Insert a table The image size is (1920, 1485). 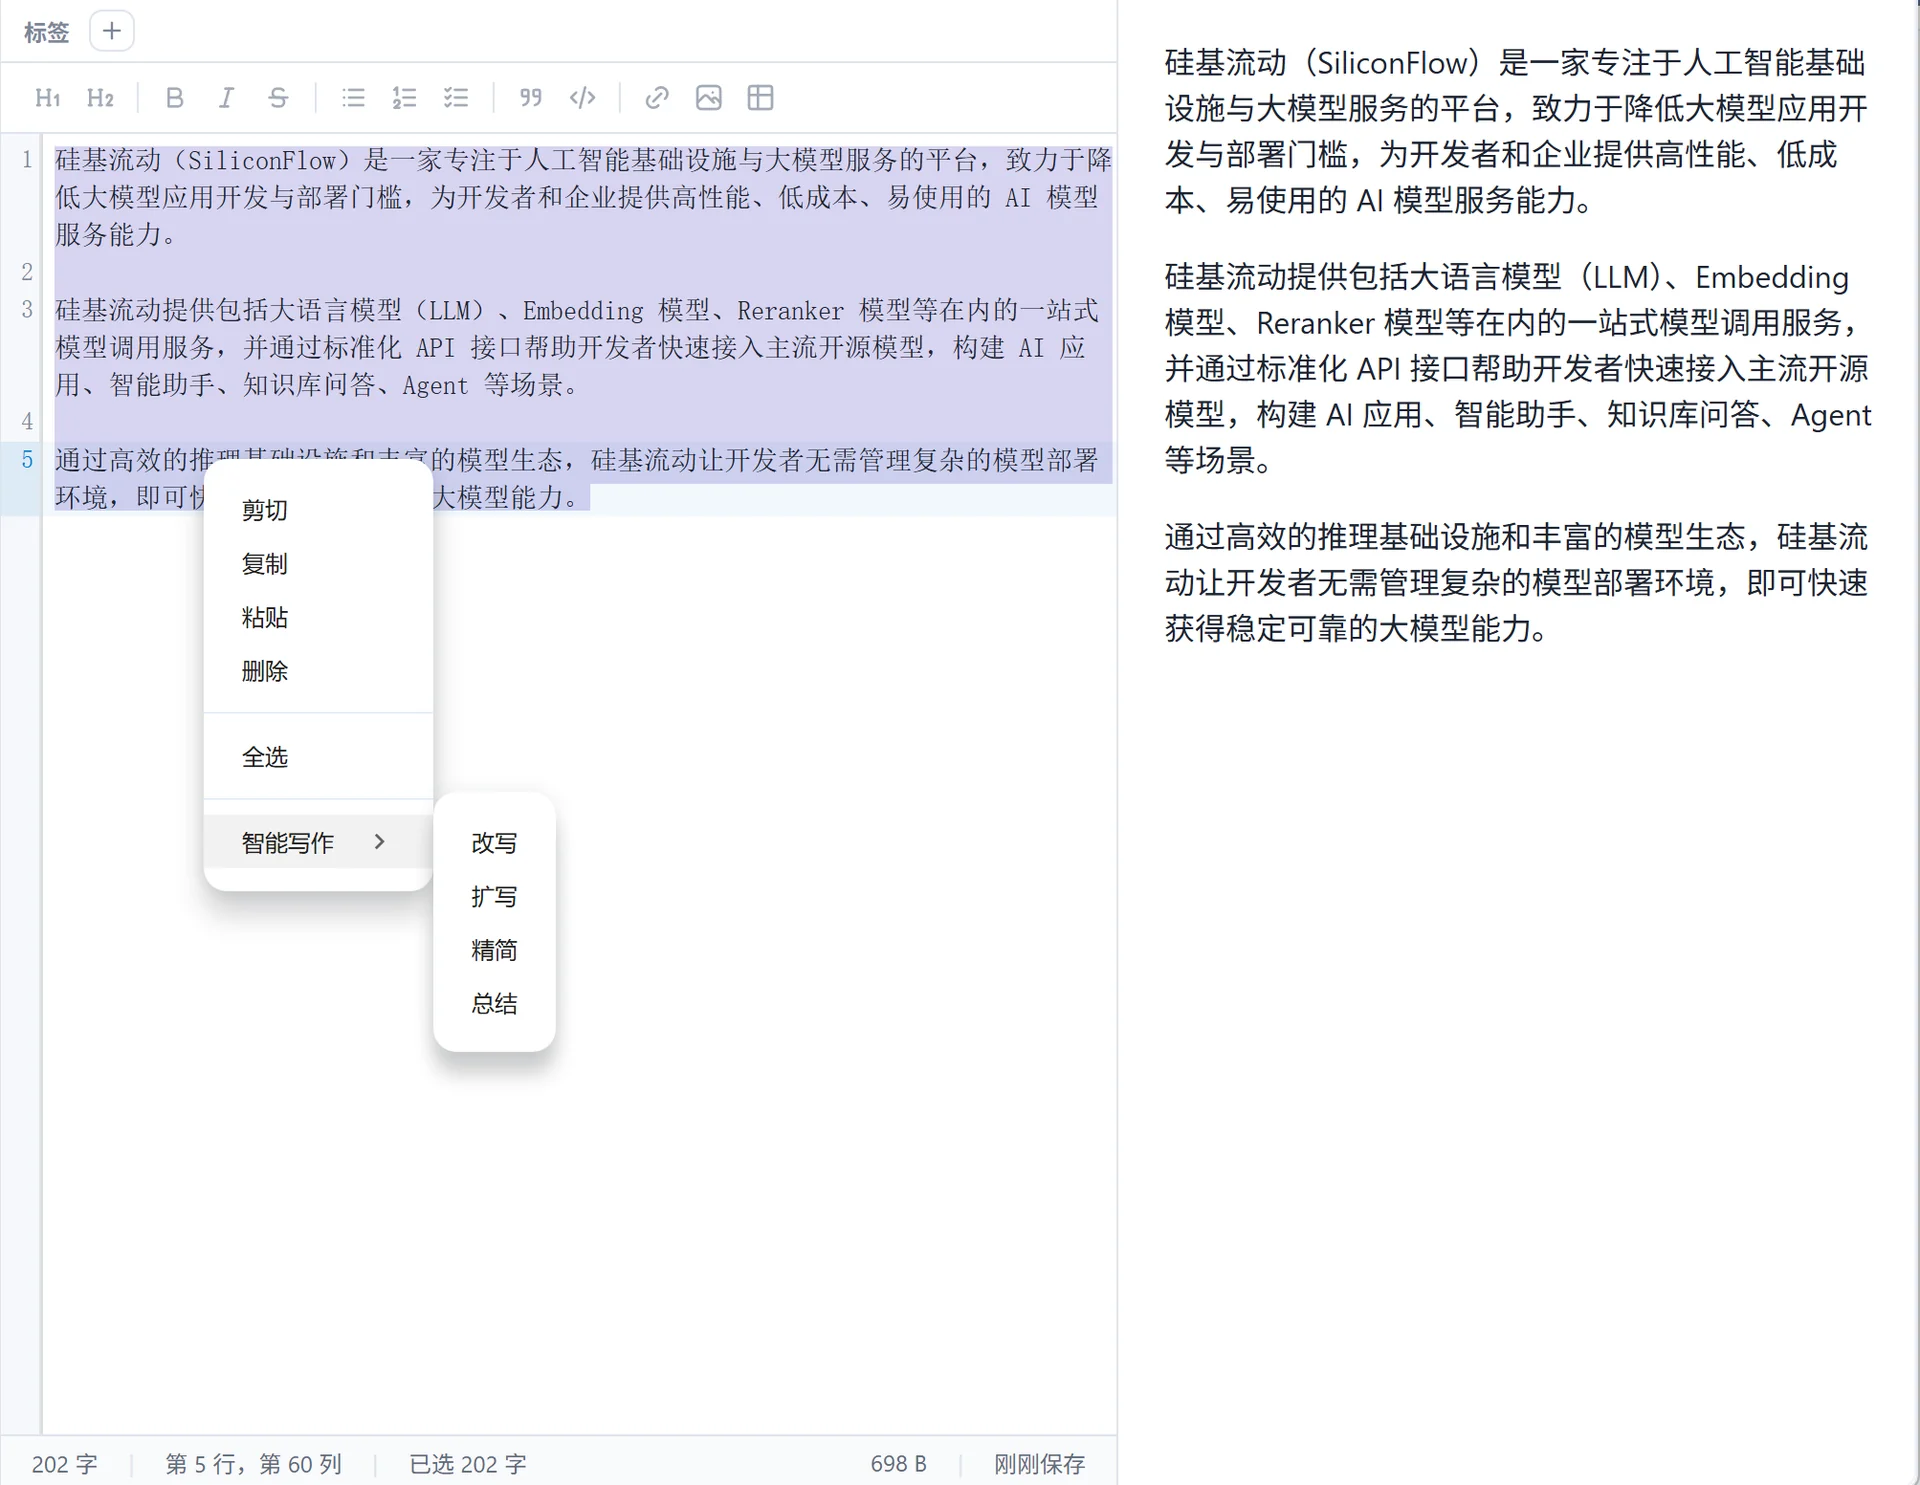tap(761, 98)
